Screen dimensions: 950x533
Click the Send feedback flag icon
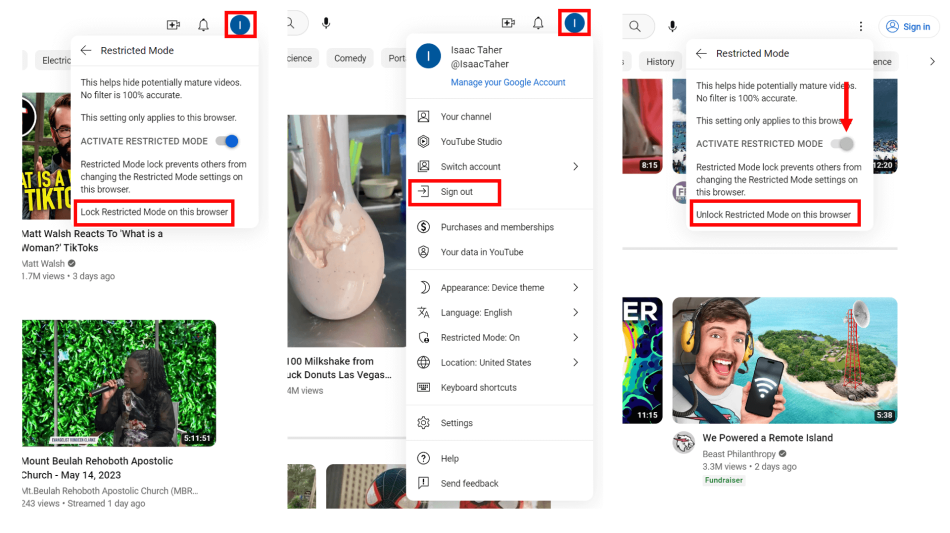click(x=424, y=483)
